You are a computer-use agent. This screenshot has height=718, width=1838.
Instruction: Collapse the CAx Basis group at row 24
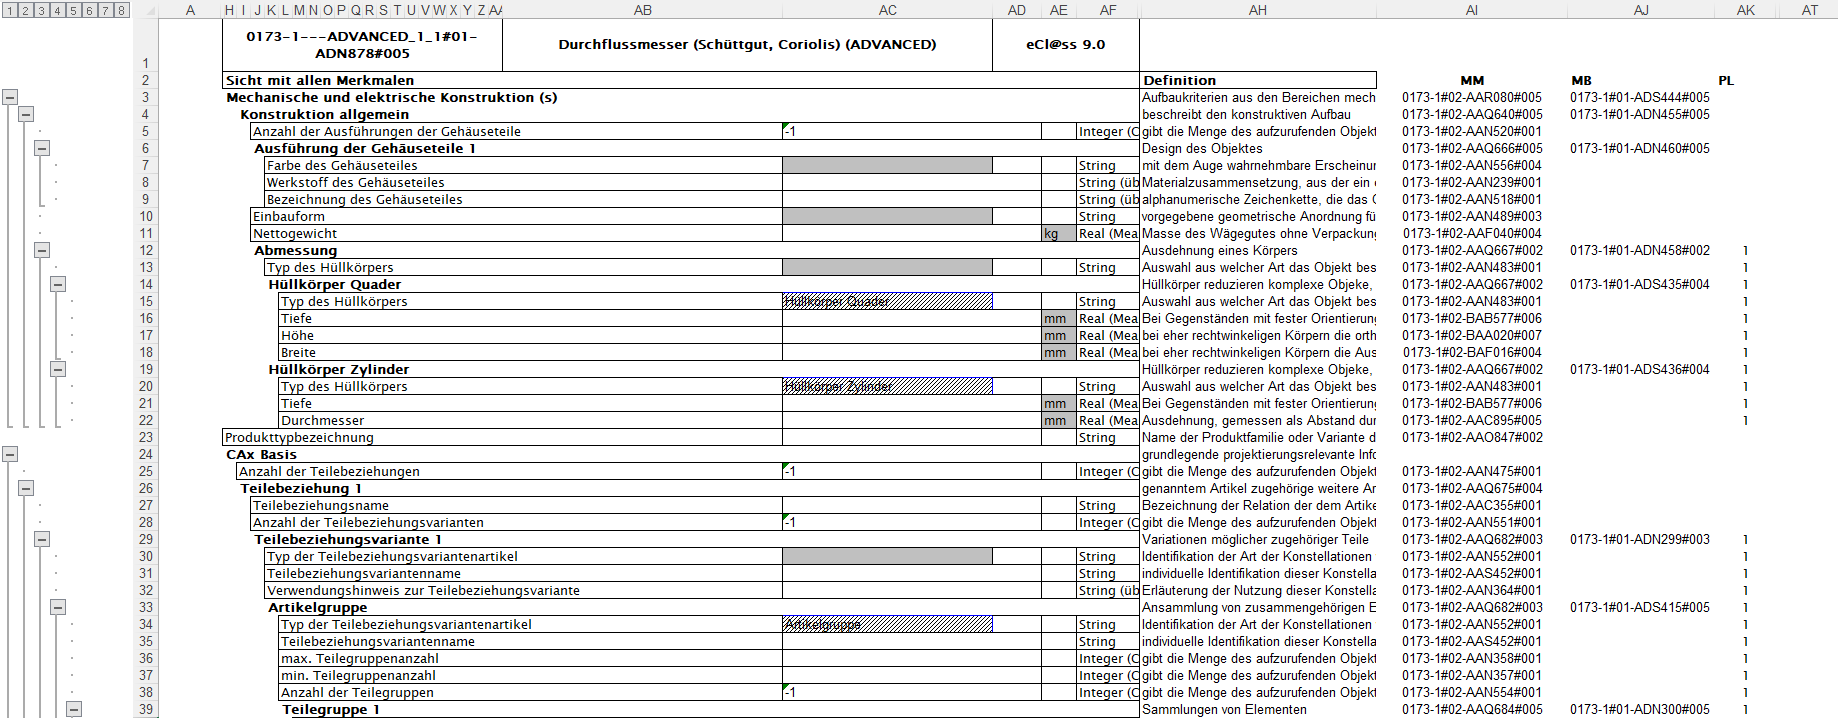(10, 454)
